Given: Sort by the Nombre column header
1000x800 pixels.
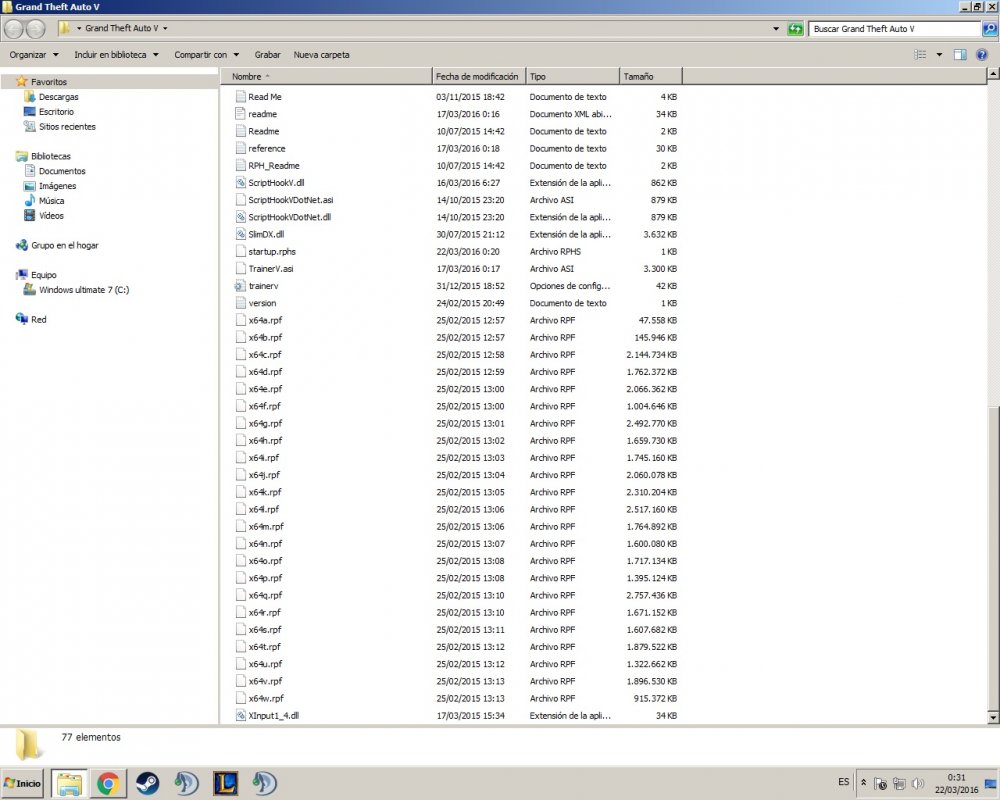Looking at the screenshot, I should click(326, 77).
